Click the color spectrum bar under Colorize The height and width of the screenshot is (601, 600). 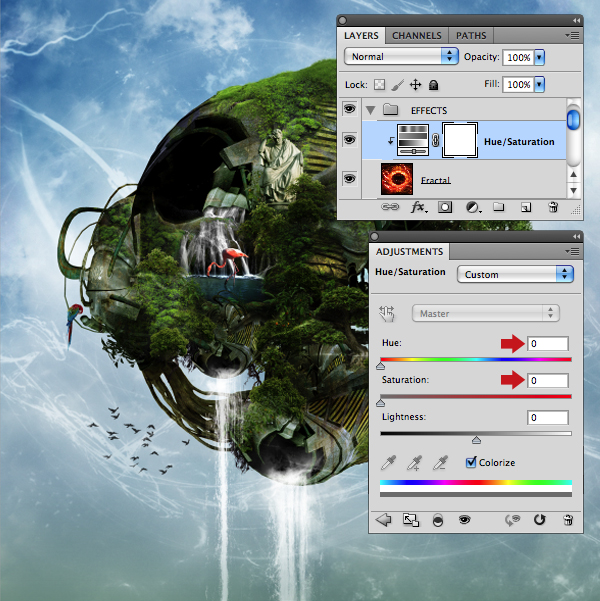click(x=476, y=482)
